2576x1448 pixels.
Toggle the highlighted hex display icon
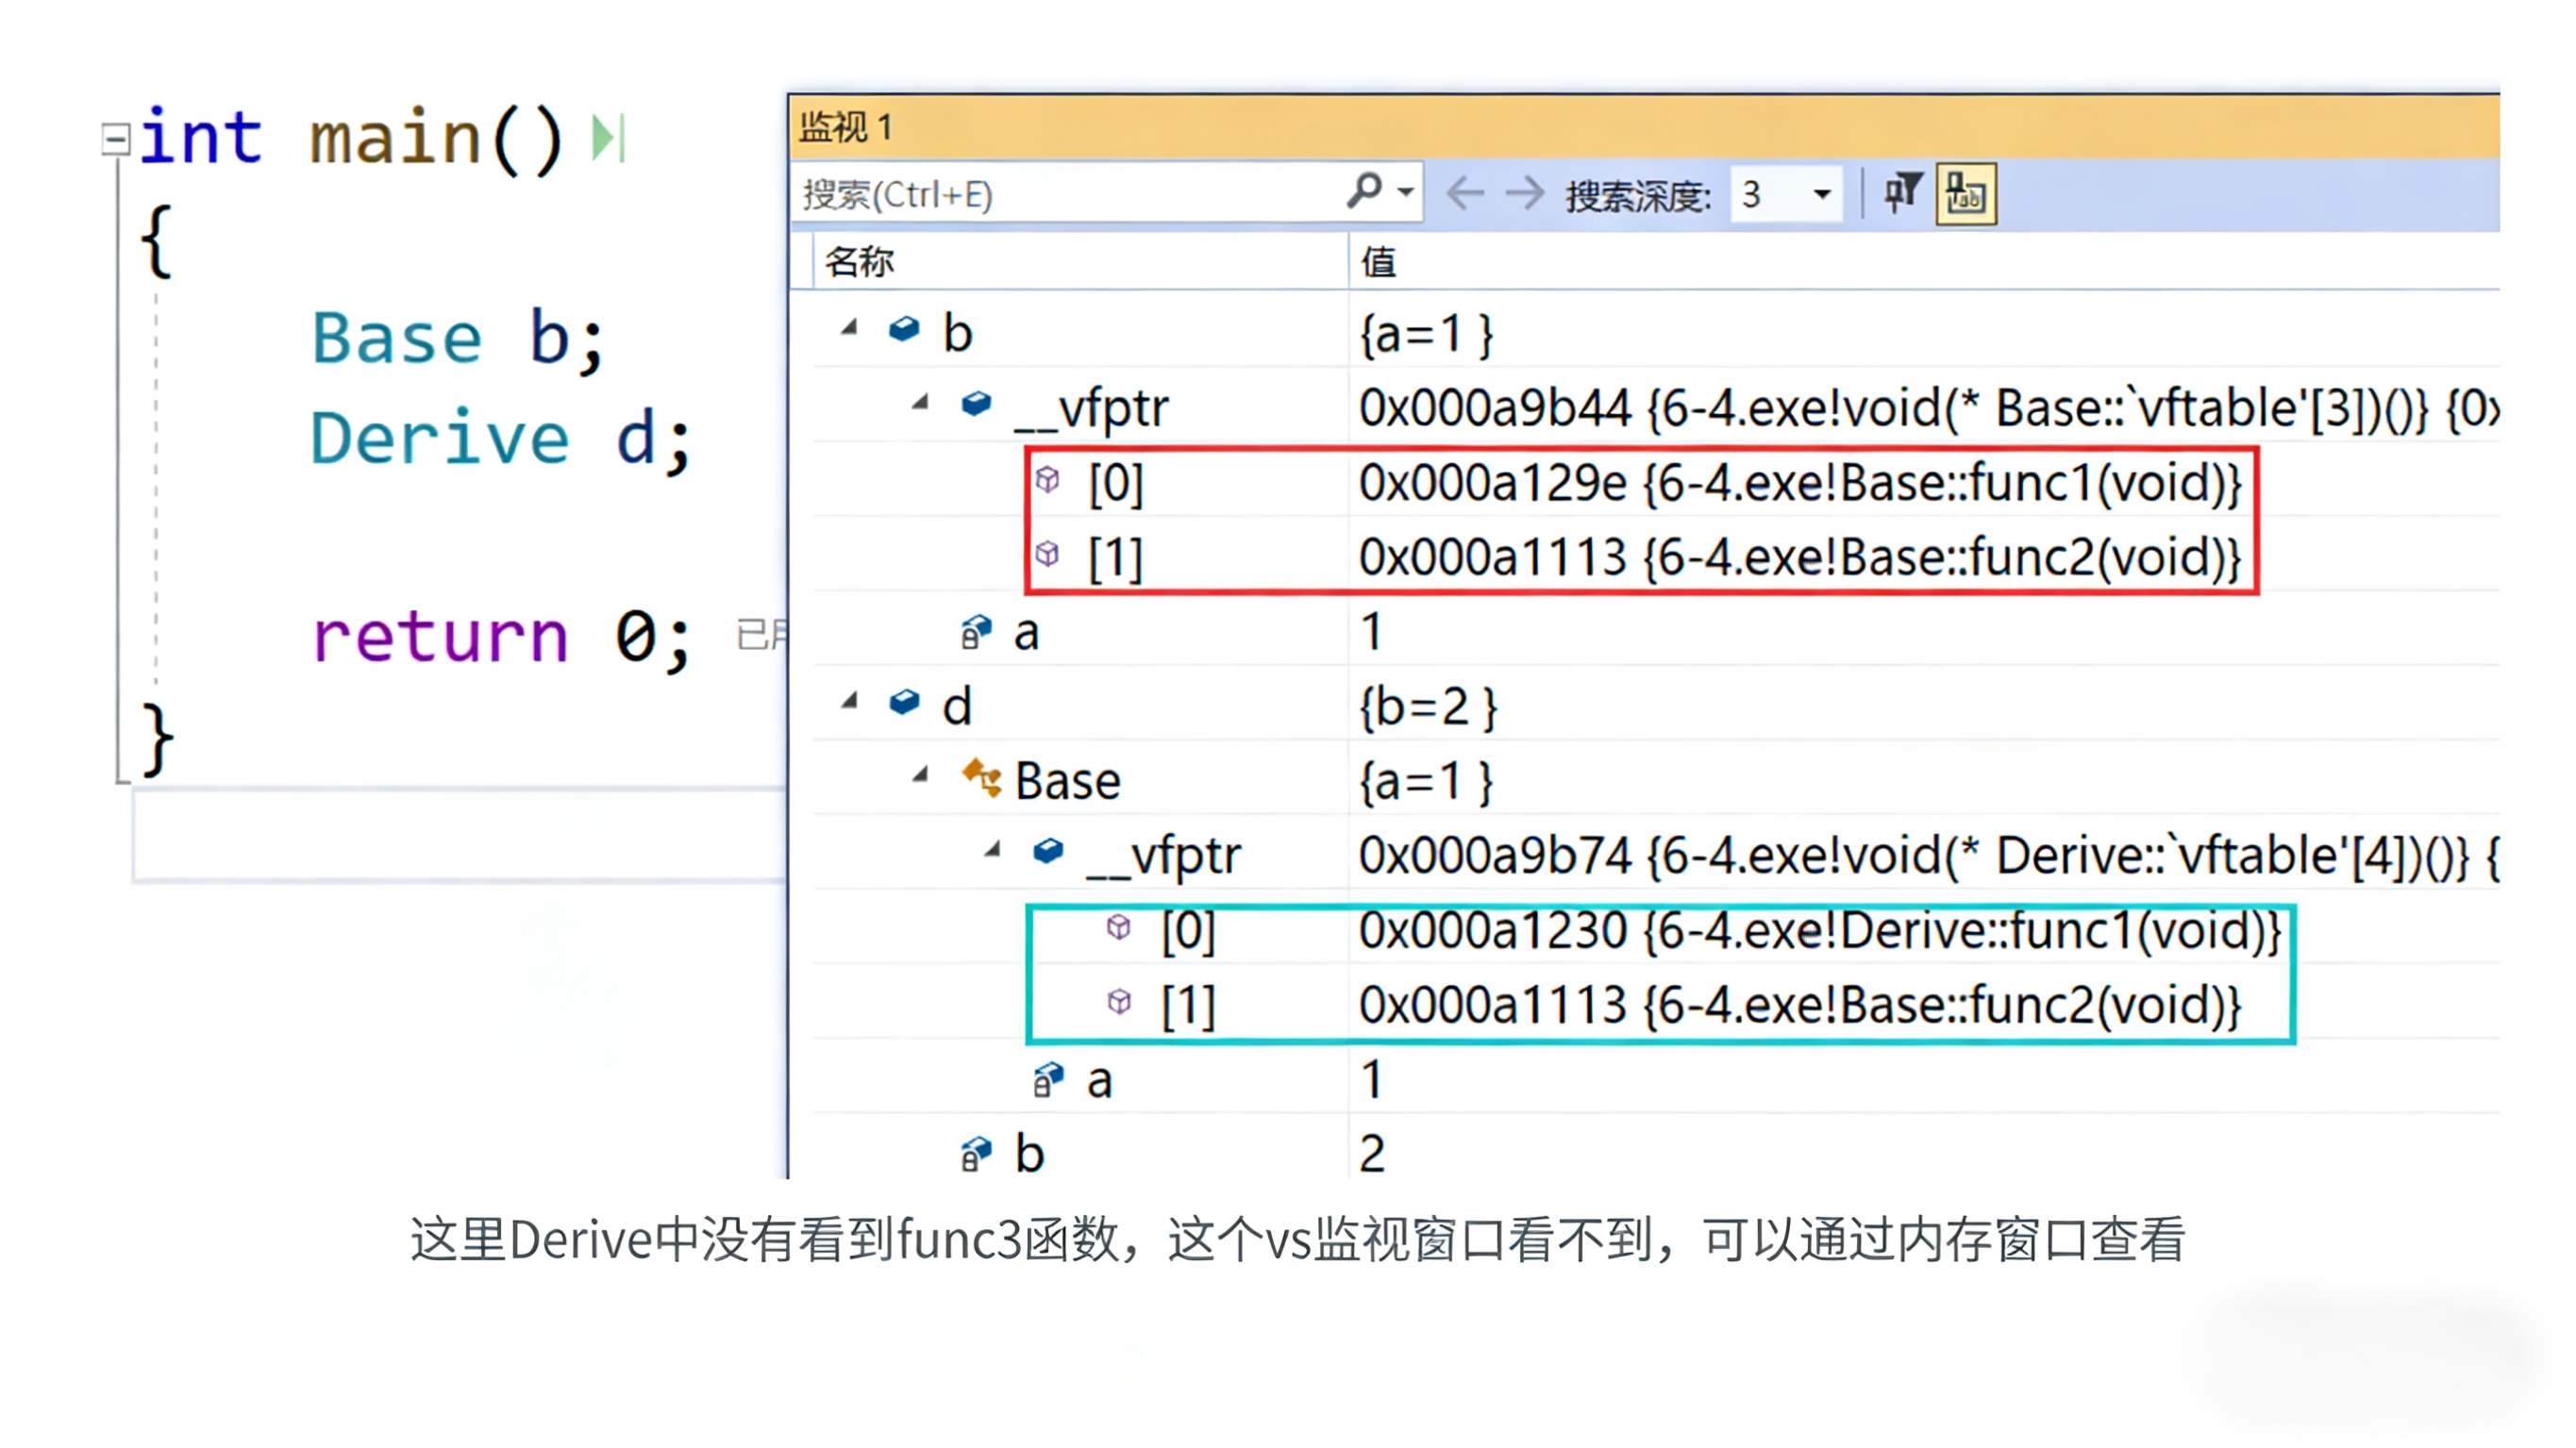(x=1965, y=193)
